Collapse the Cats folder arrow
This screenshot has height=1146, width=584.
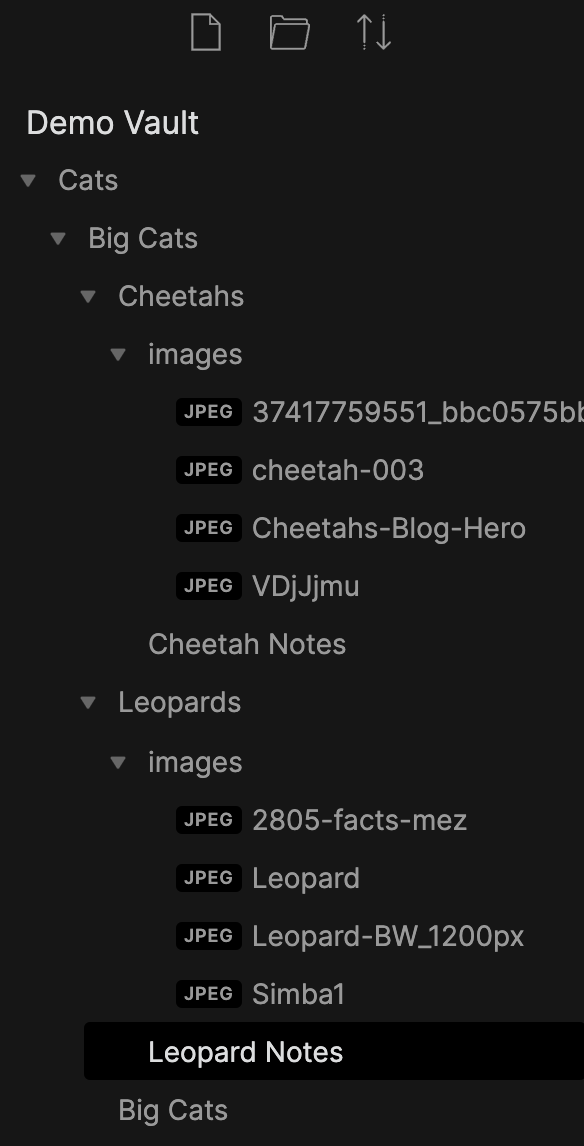pos(29,180)
